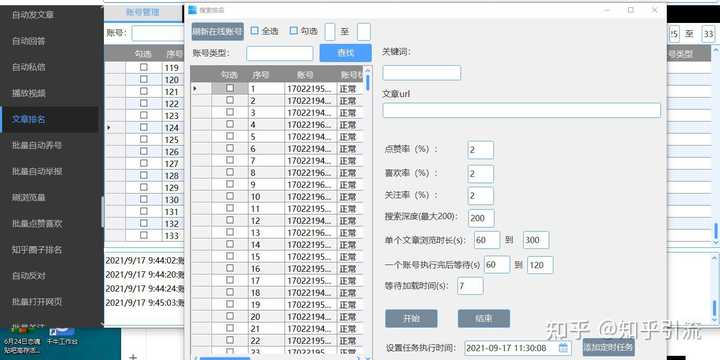Focus the range start field before 至
This screenshot has width=720, height=360.
point(330,32)
